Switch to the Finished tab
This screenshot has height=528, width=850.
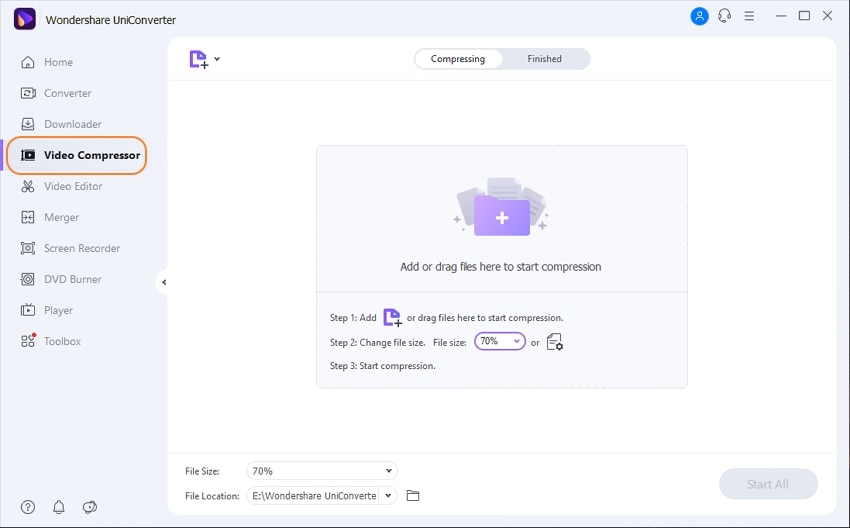coord(544,59)
